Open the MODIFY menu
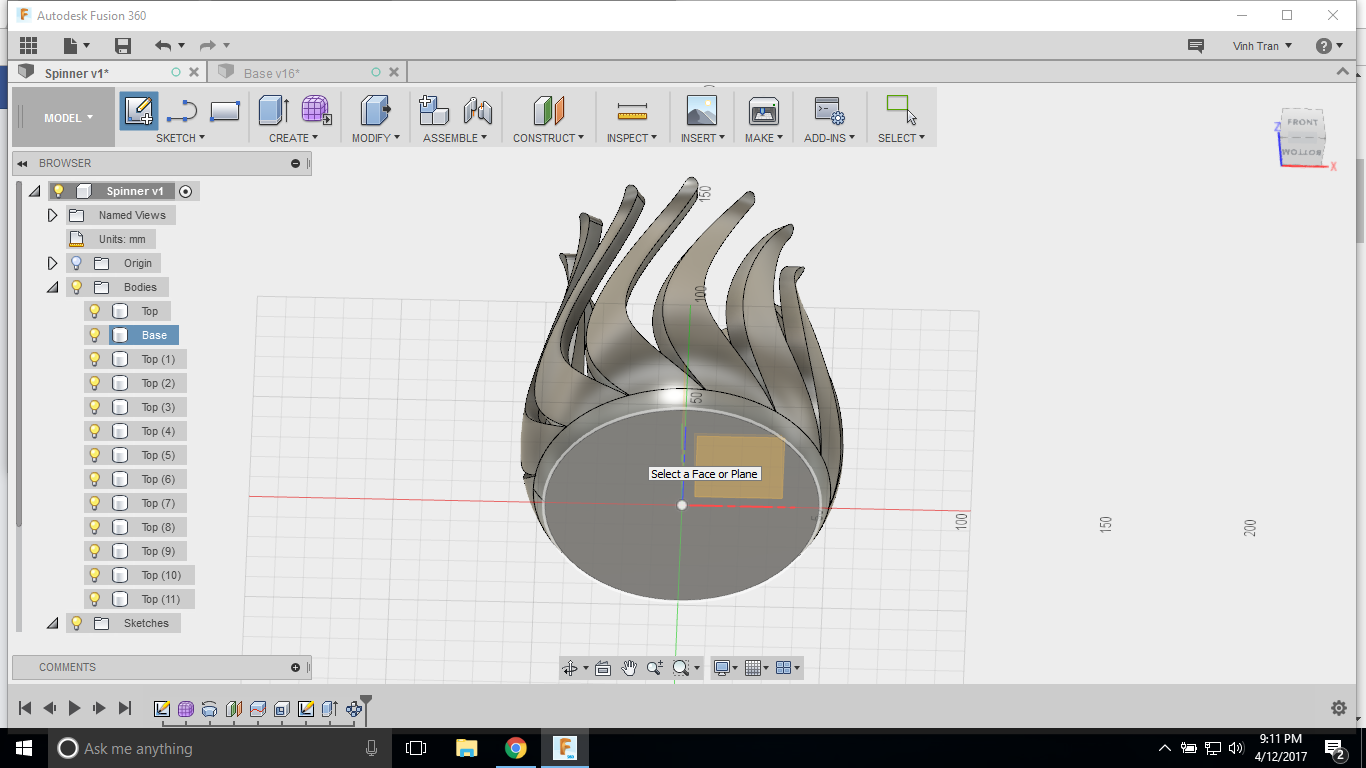 pos(376,138)
